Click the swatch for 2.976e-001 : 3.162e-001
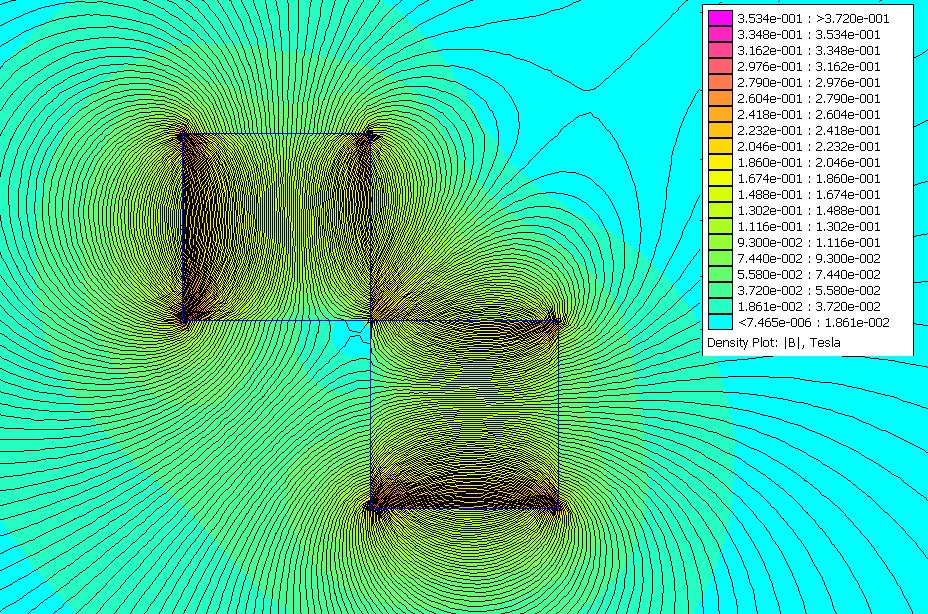The height and width of the screenshot is (614, 928). pyautogui.click(x=720, y=66)
